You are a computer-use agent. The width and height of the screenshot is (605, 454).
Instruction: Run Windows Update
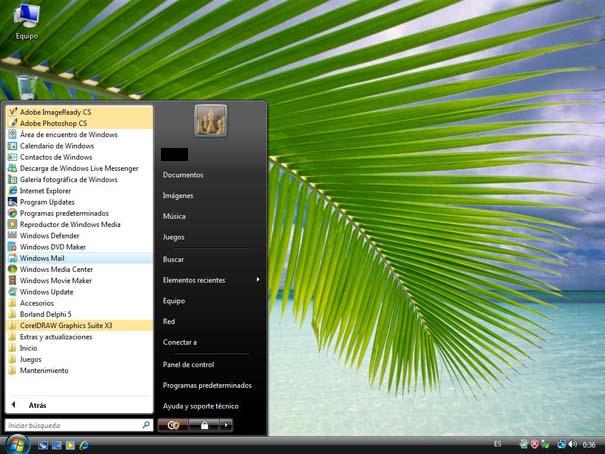(79, 292)
